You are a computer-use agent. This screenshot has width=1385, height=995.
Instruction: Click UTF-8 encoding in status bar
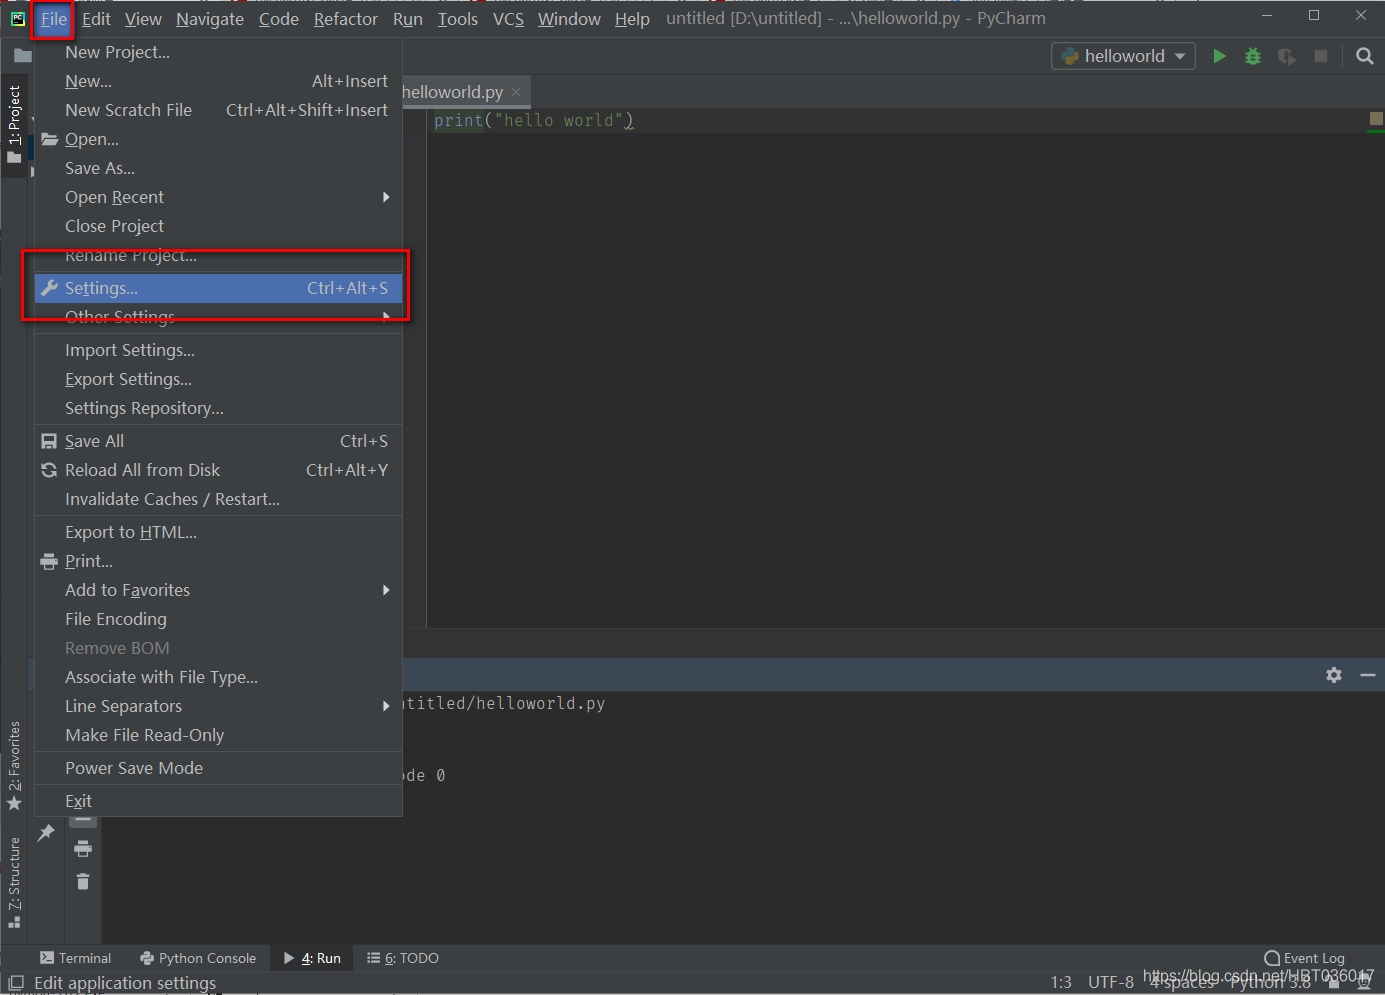(1111, 982)
